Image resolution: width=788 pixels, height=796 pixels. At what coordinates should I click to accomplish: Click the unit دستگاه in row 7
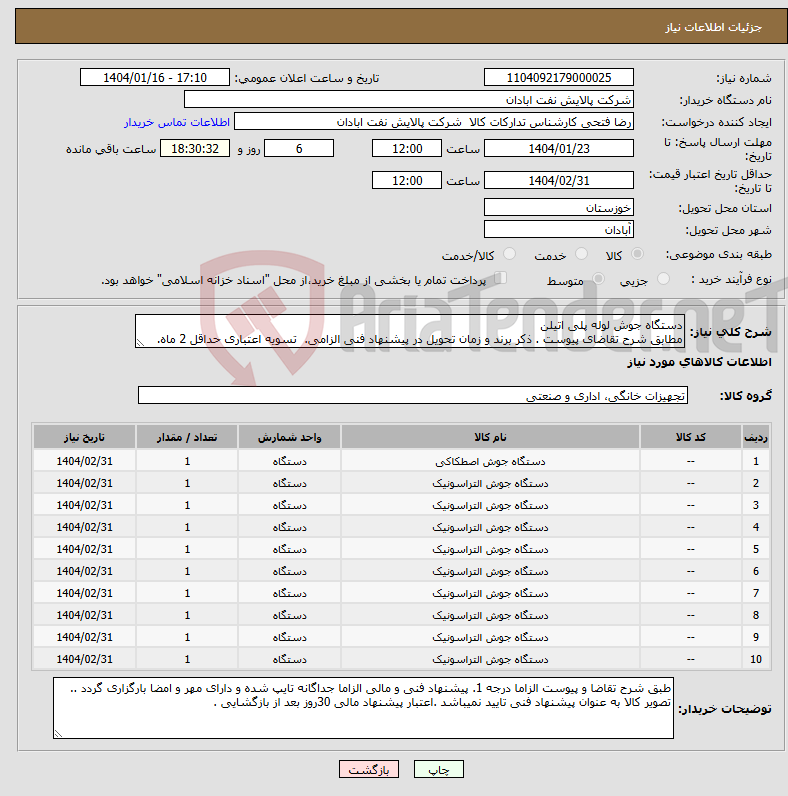coord(289,593)
